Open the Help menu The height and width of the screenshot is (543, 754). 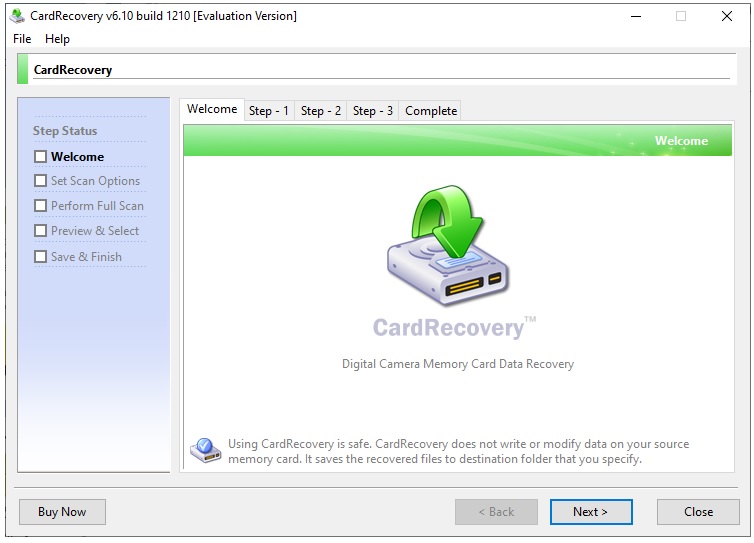tap(57, 39)
